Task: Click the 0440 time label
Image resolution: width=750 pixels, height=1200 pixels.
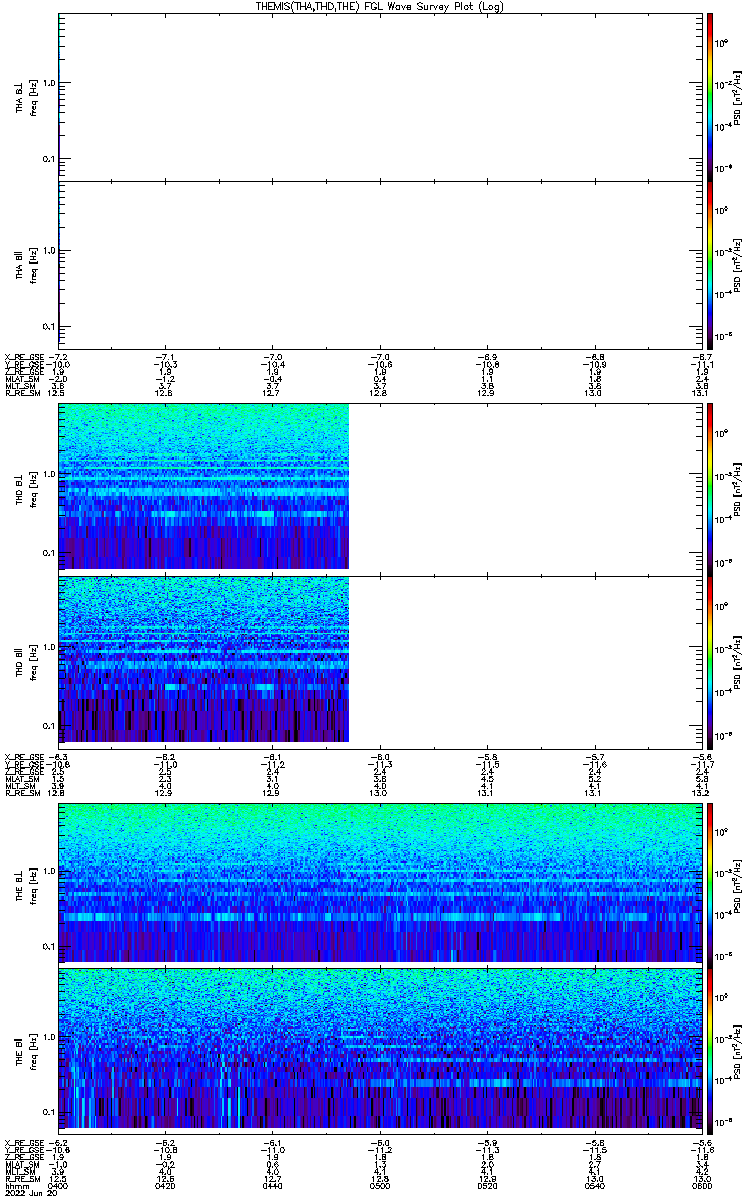Action: (x=271, y=1185)
